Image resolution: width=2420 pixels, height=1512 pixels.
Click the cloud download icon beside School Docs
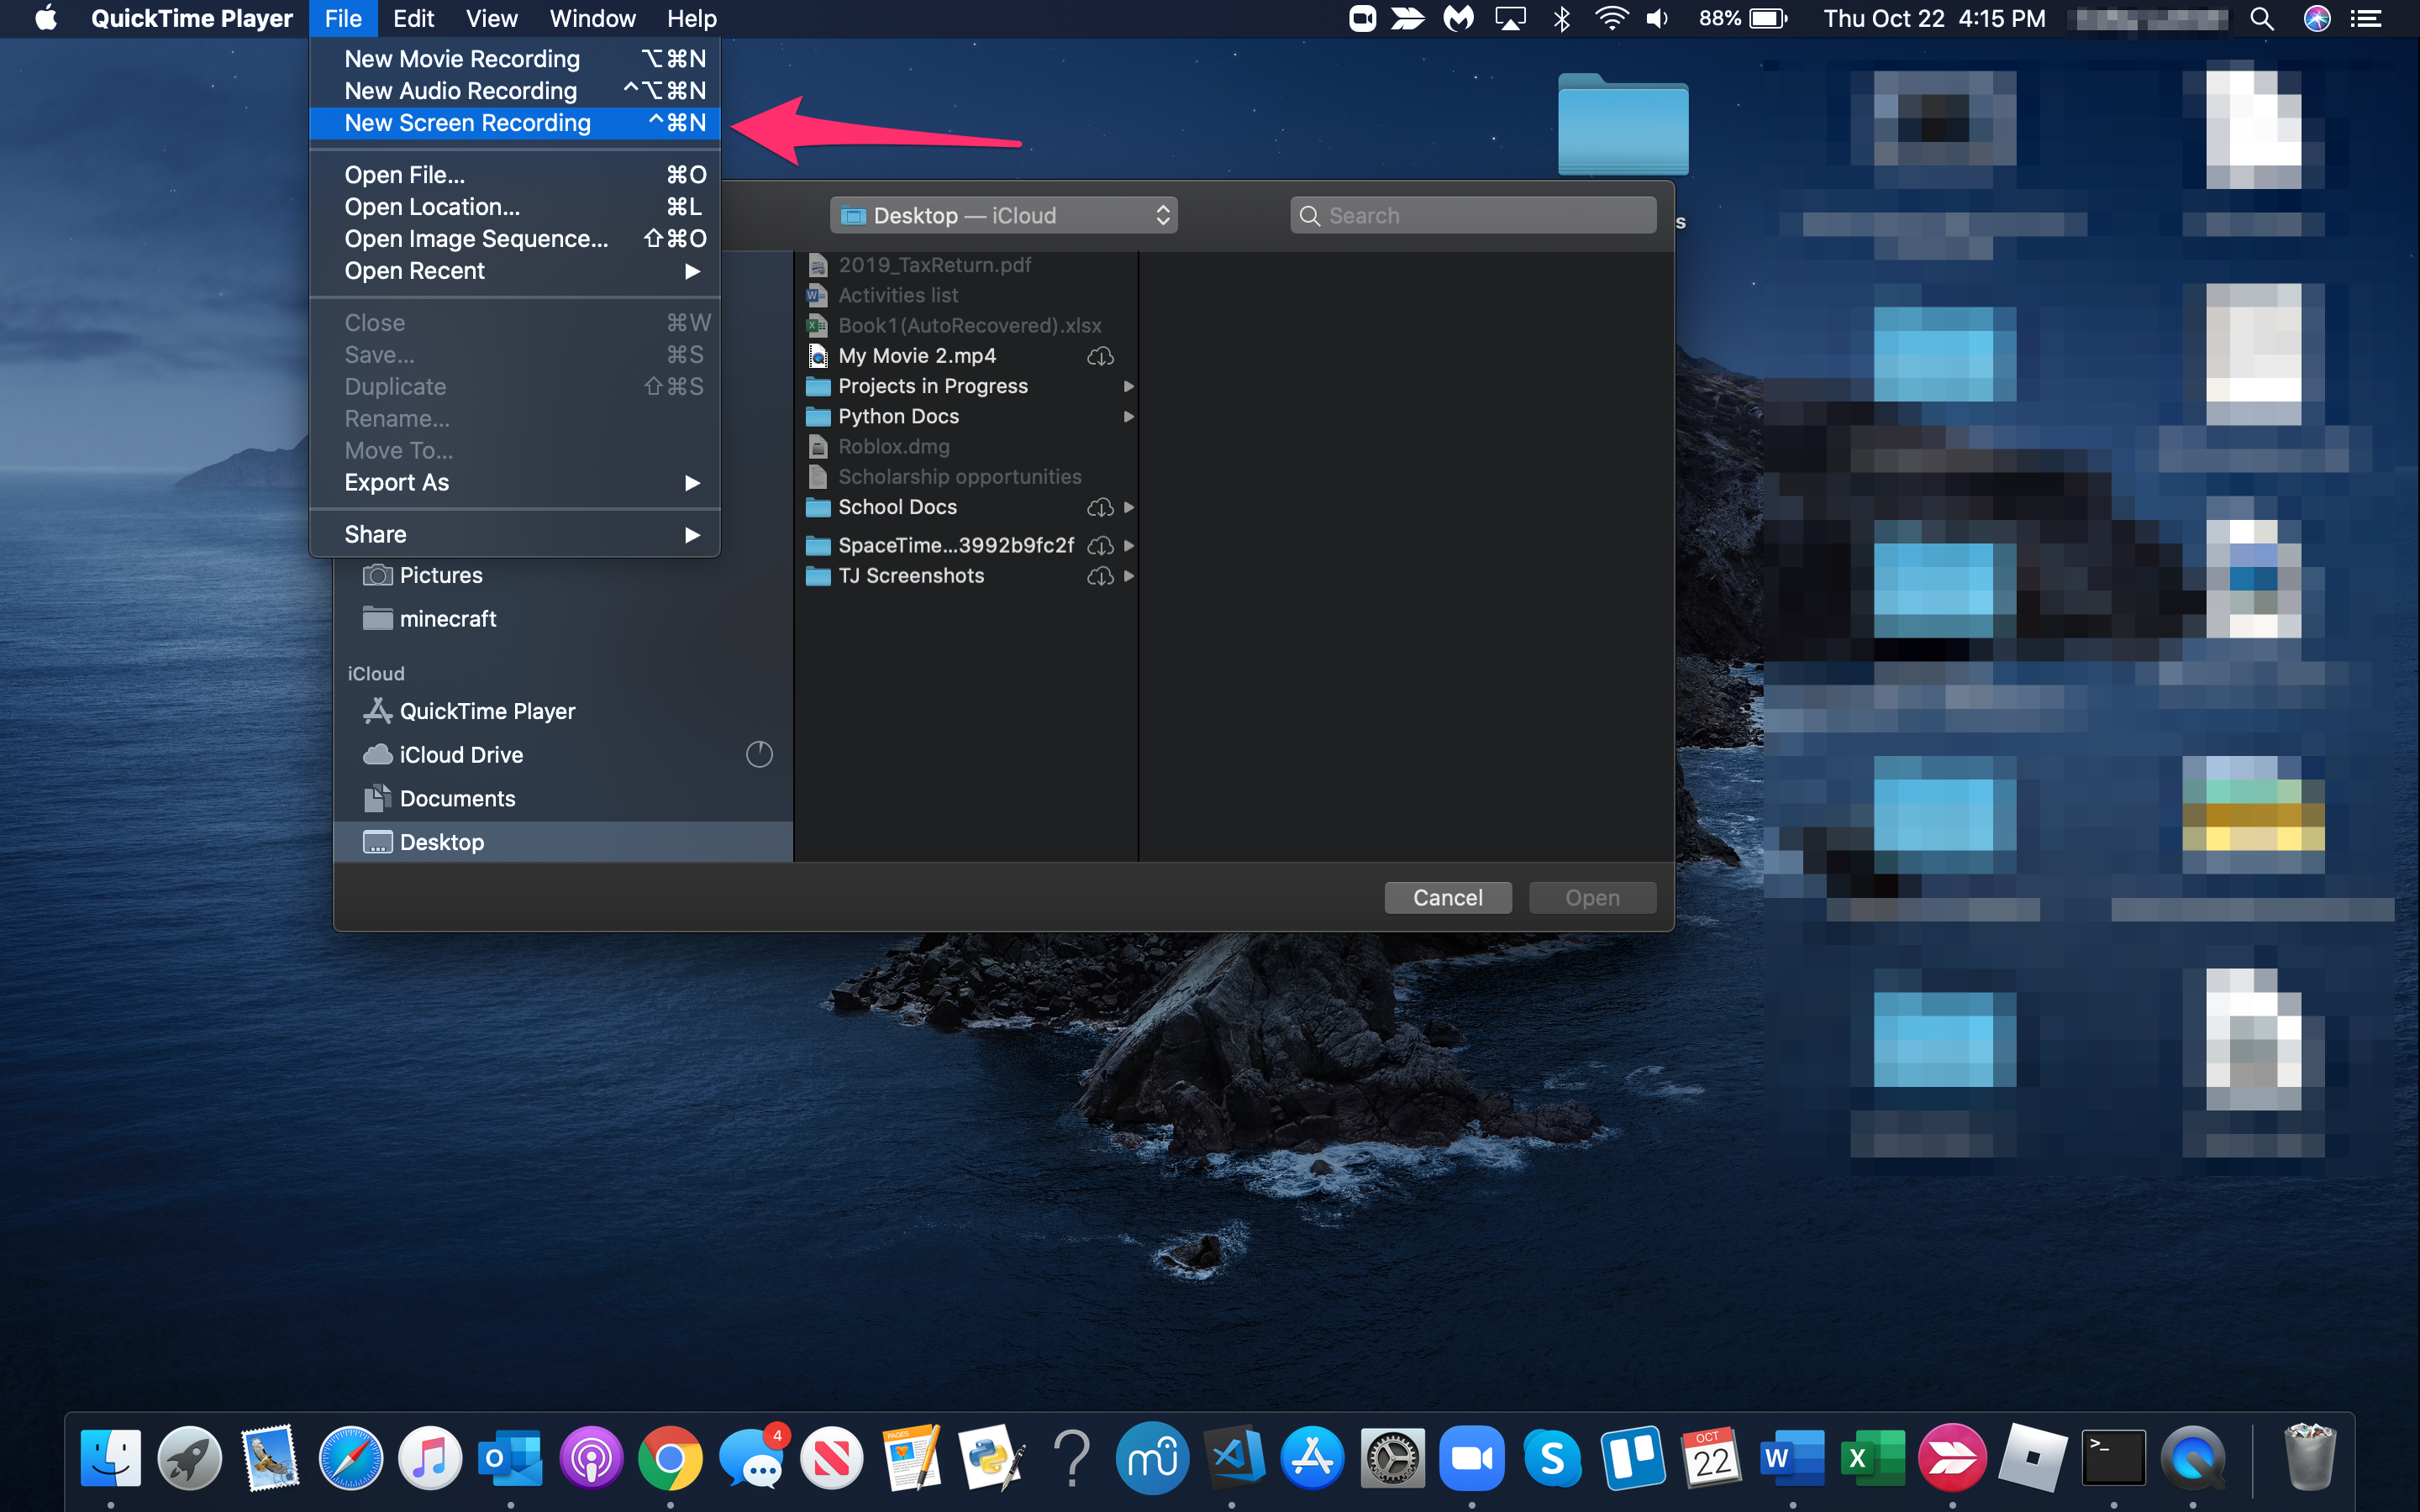click(x=1100, y=508)
